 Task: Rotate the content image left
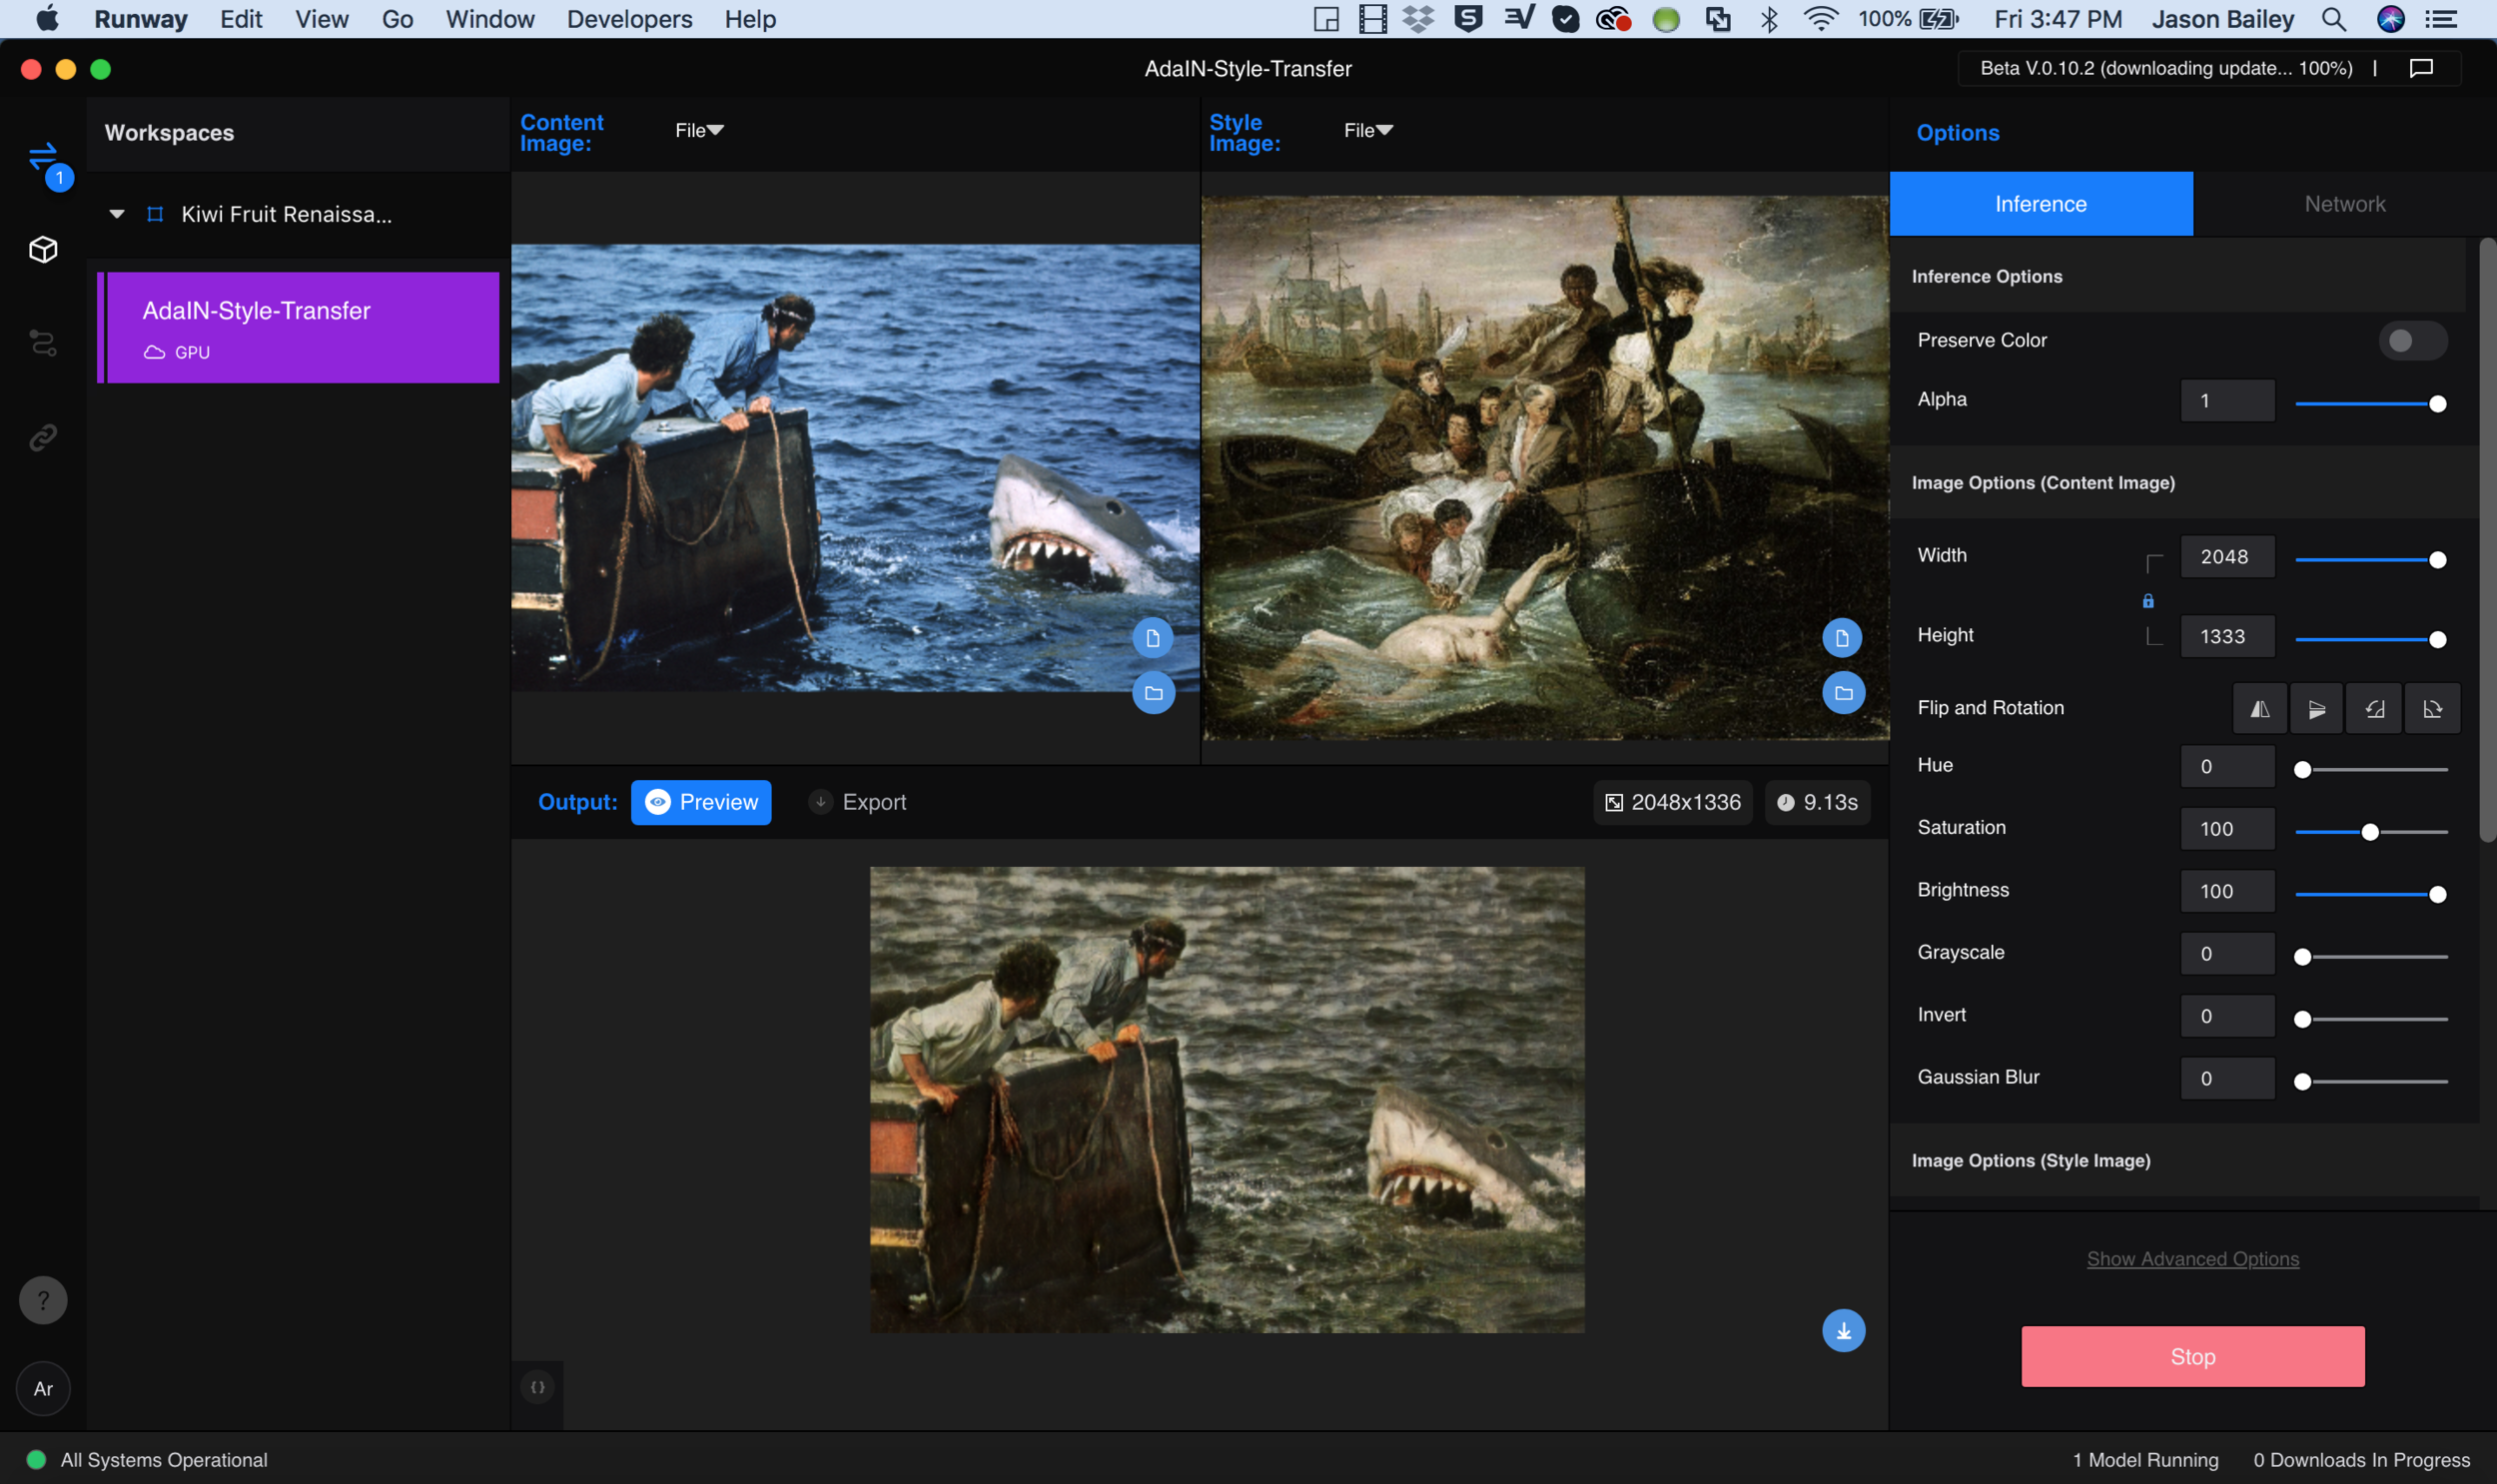2375,709
